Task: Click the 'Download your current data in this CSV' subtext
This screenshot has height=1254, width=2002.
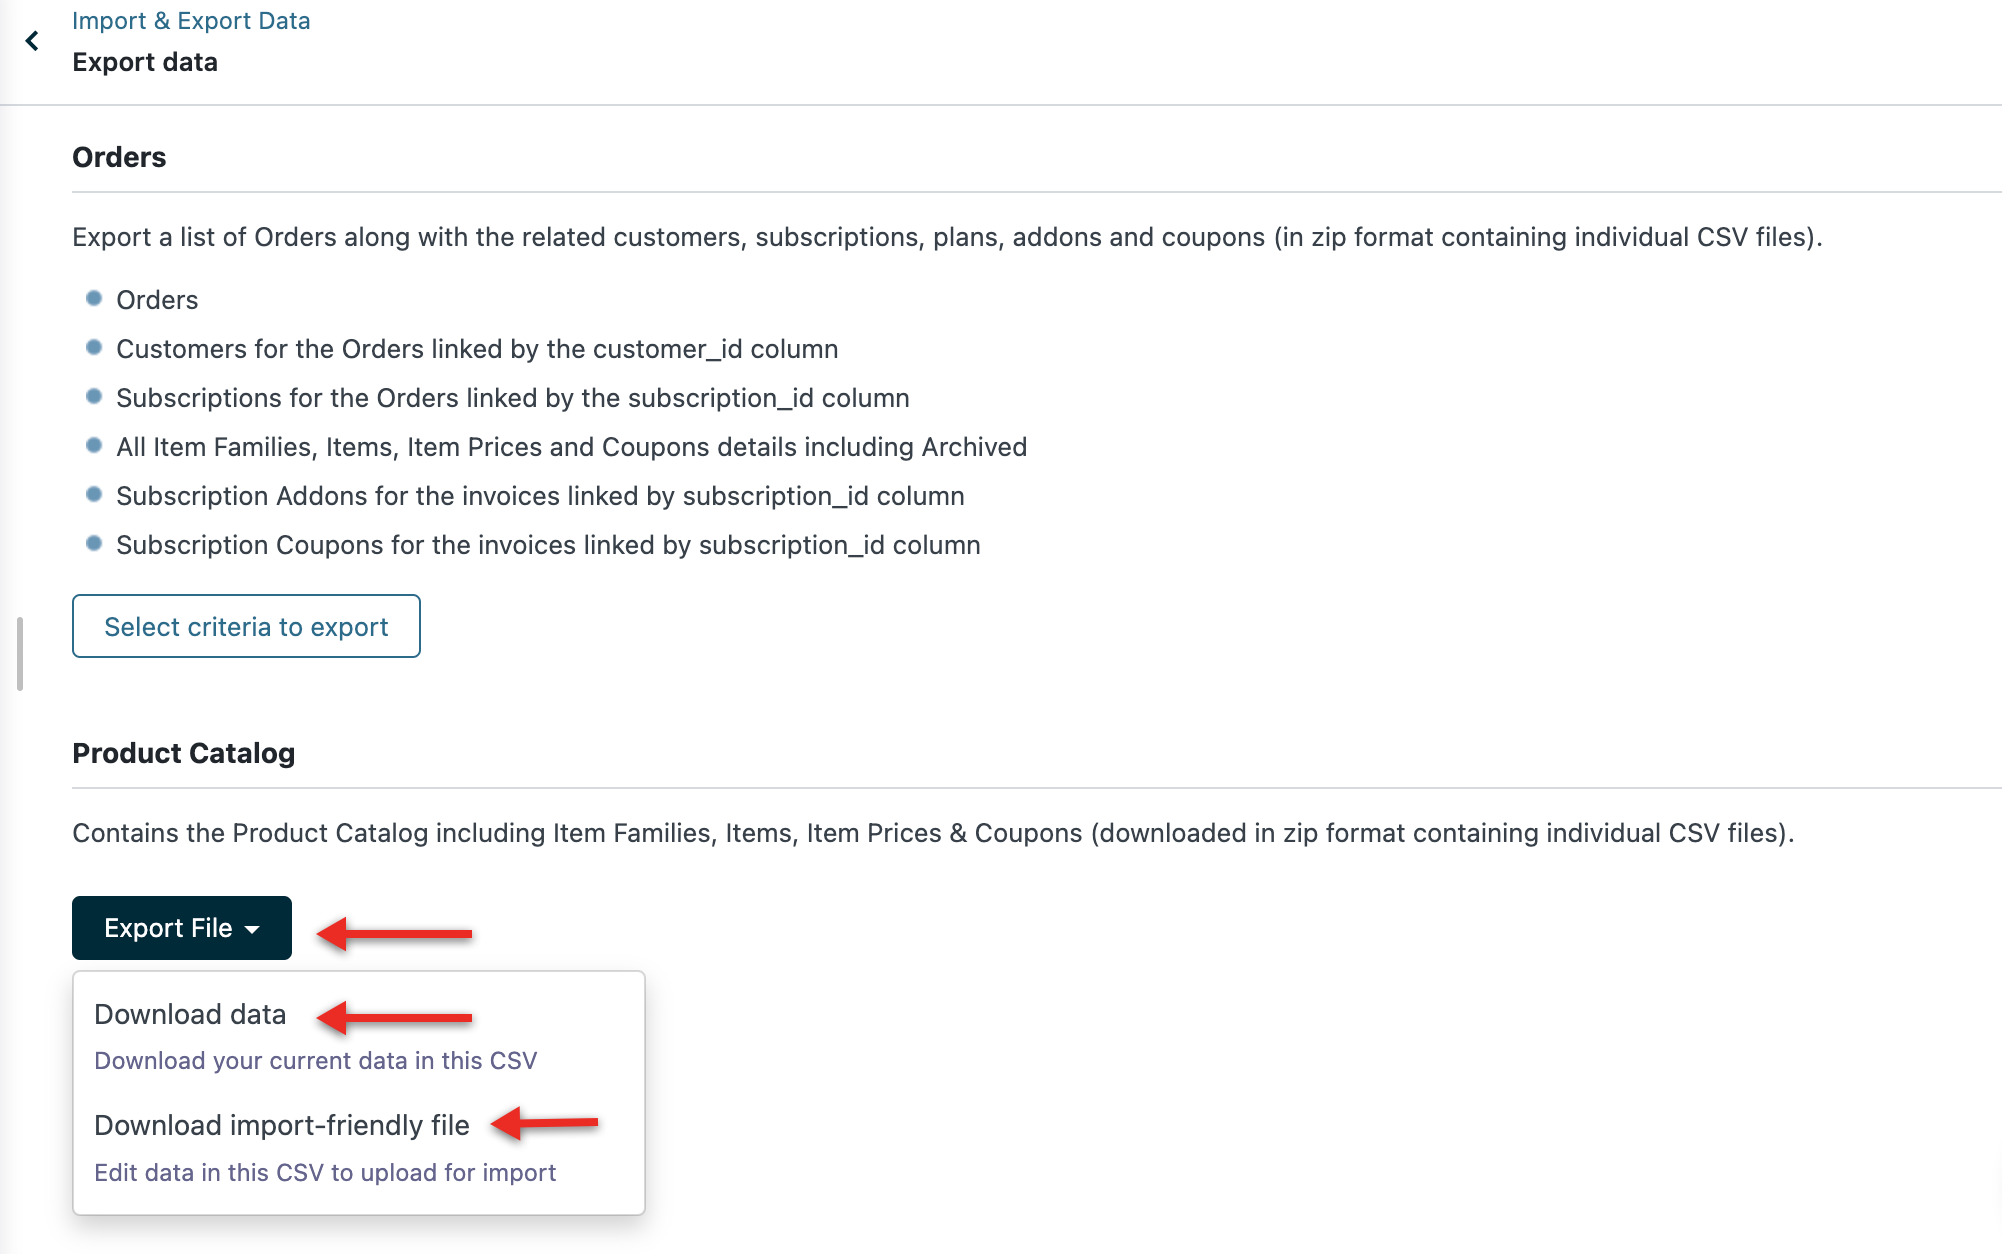Action: coord(315,1060)
